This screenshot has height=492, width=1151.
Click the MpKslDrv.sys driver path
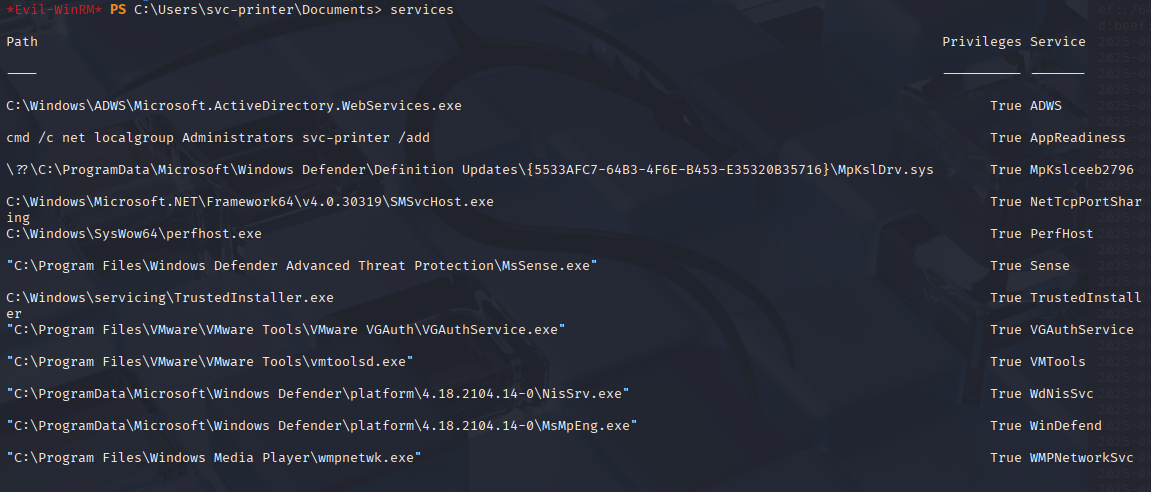(x=470, y=170)
